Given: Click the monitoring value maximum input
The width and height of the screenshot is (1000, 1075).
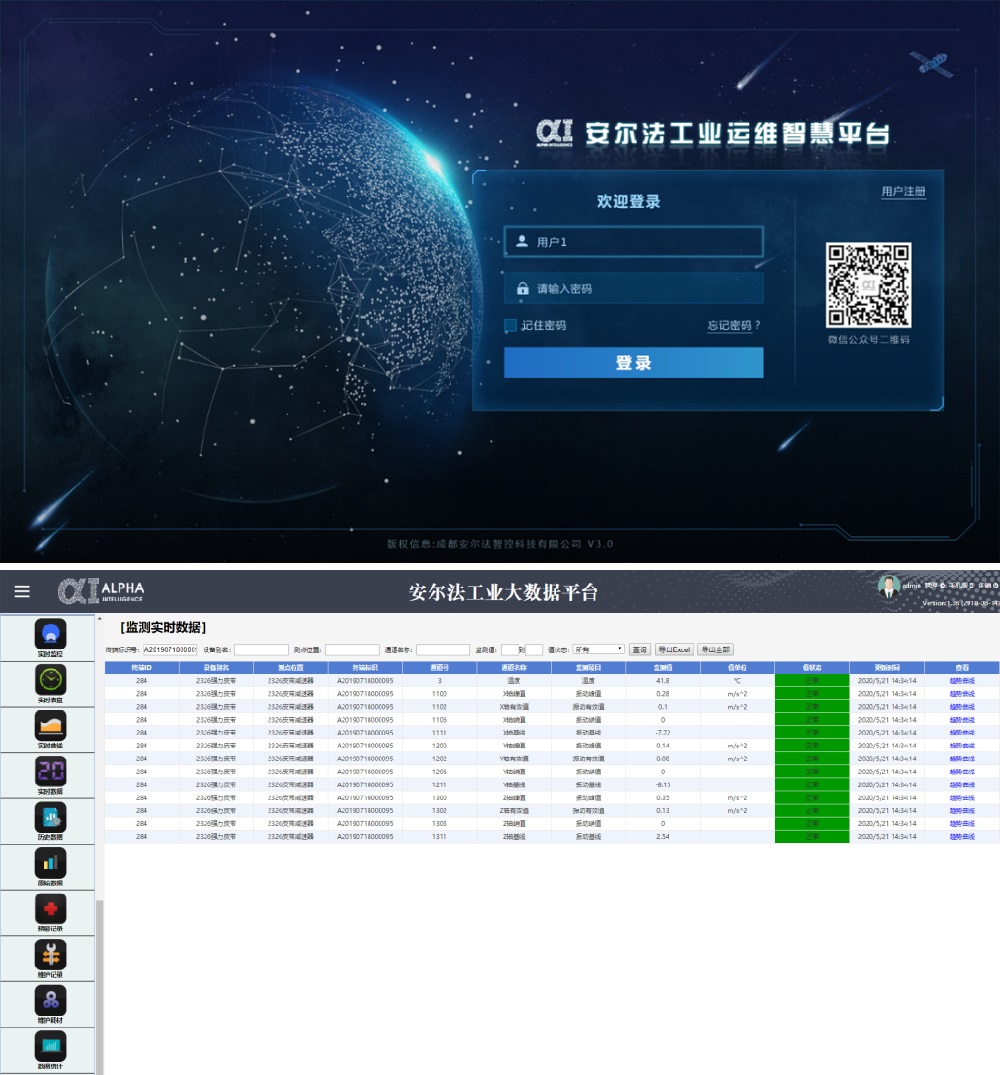Looking at the screenshot, I should pyautogui.click(x=534, y=649).
